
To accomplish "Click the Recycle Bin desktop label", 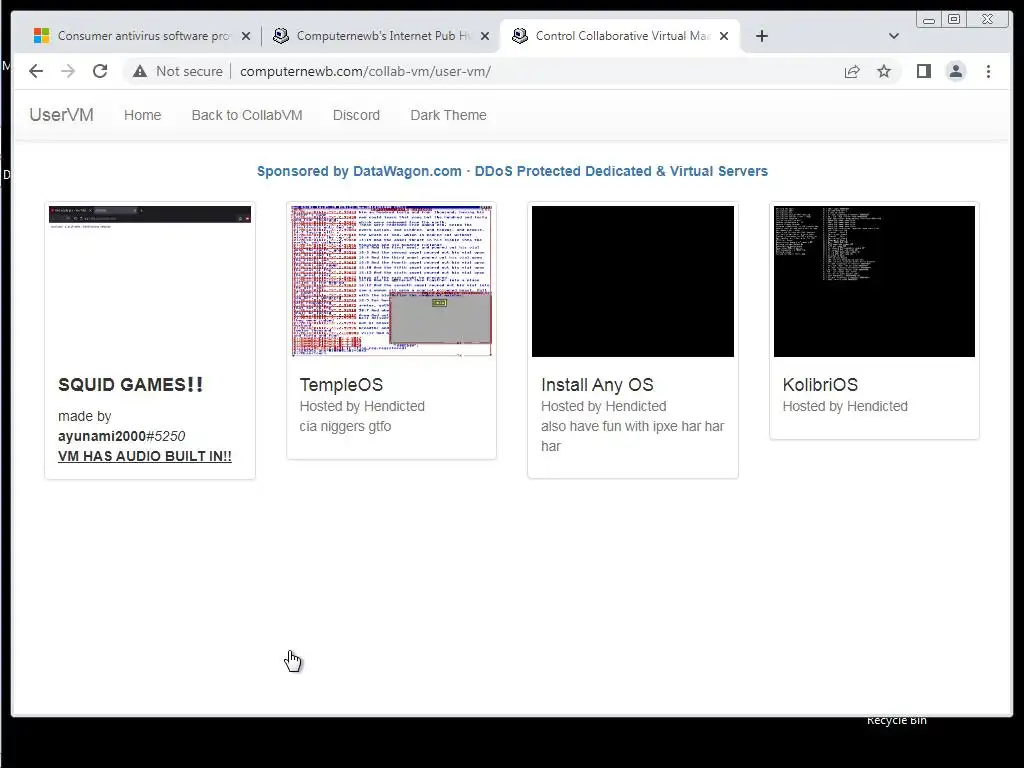I will point(897,720).
